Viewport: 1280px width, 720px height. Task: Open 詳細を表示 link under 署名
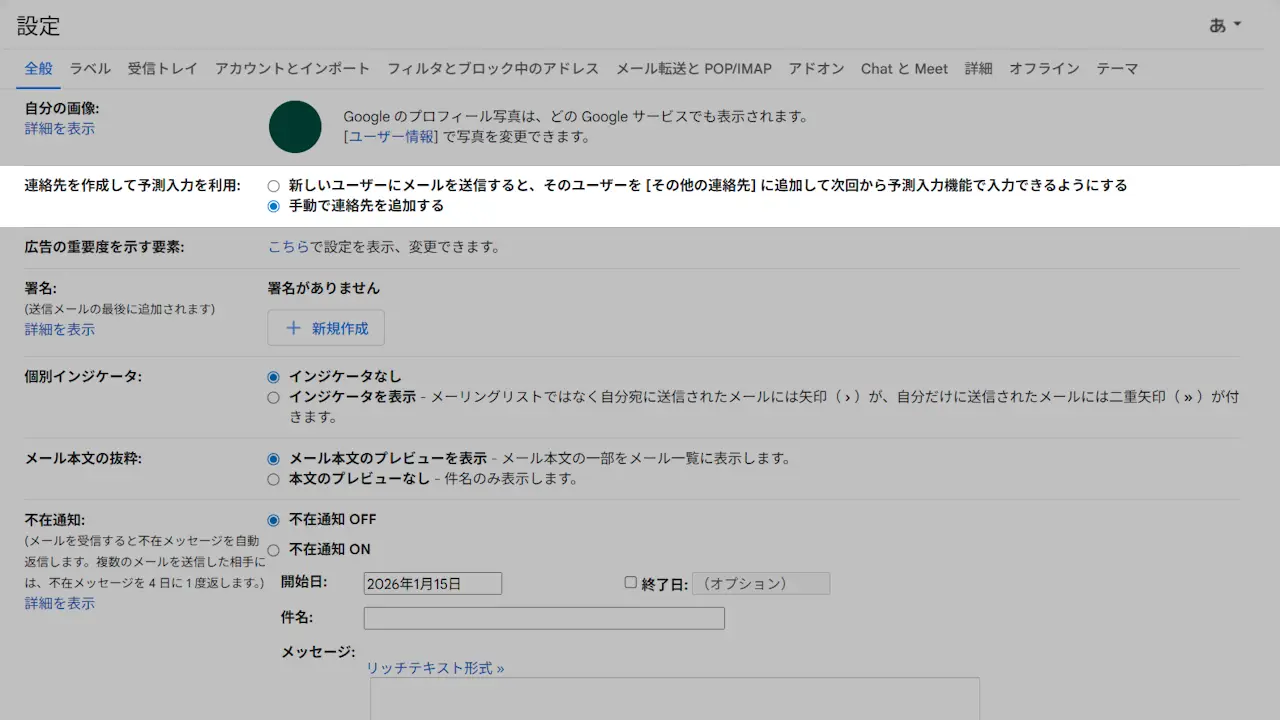point(60,329)
